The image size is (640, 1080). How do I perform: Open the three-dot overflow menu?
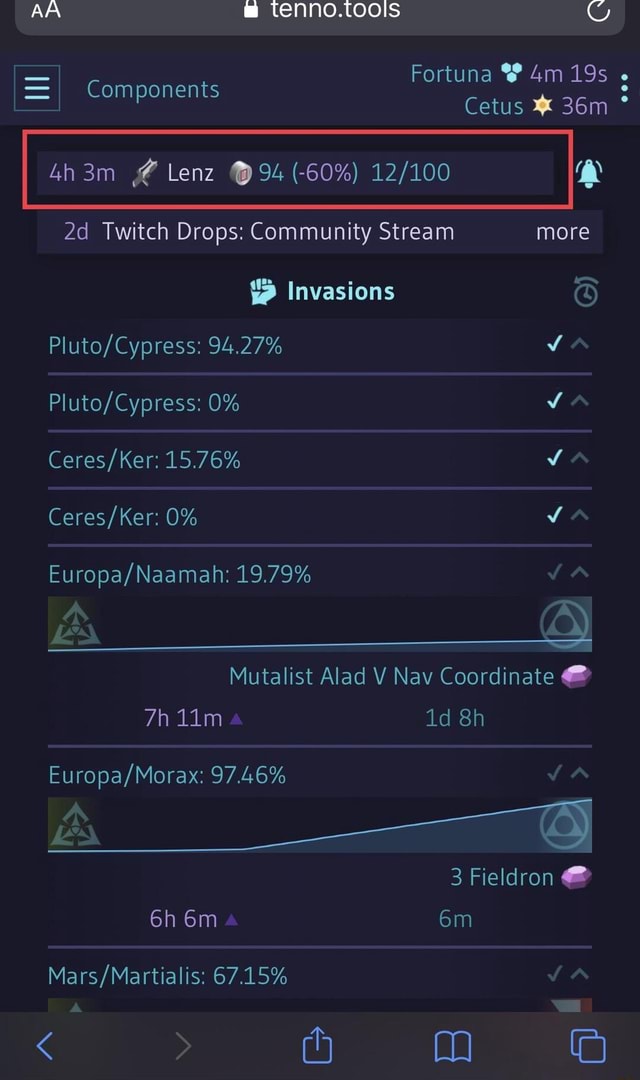click(623, 89)
